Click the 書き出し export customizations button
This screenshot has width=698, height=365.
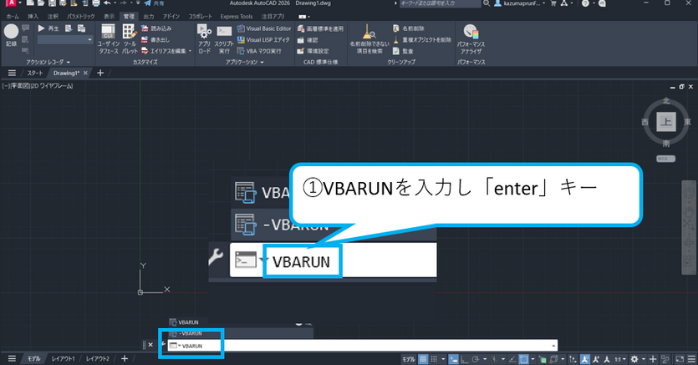click(155, 40)
